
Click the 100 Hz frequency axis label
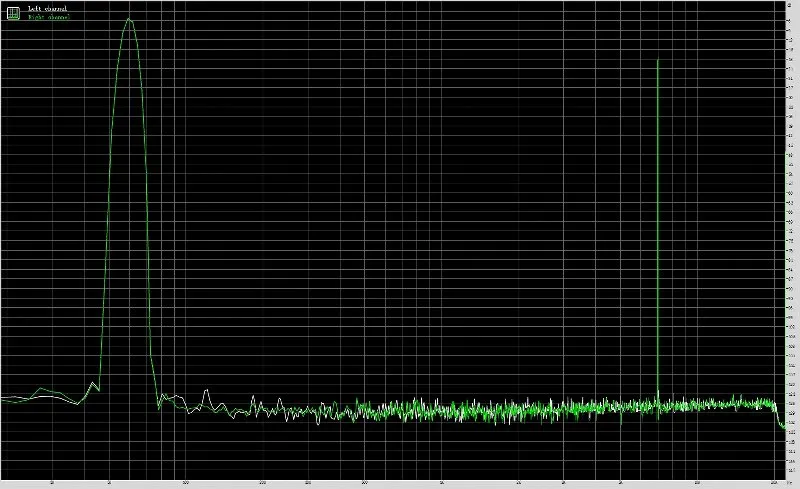pyautogui.click(x=186, y=482)
